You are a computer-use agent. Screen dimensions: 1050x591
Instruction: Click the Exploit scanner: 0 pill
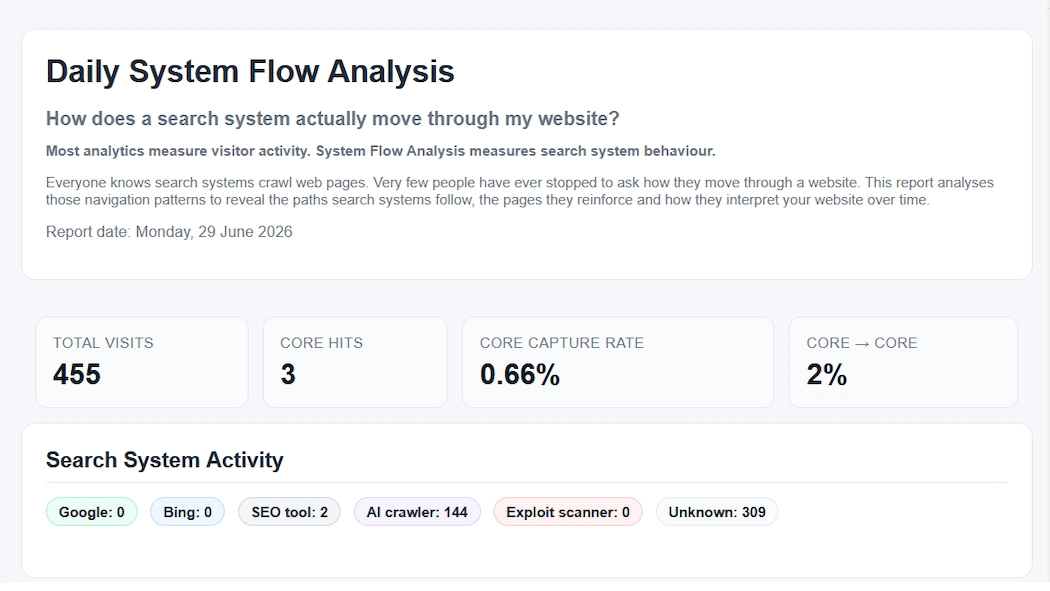[568, 512]
